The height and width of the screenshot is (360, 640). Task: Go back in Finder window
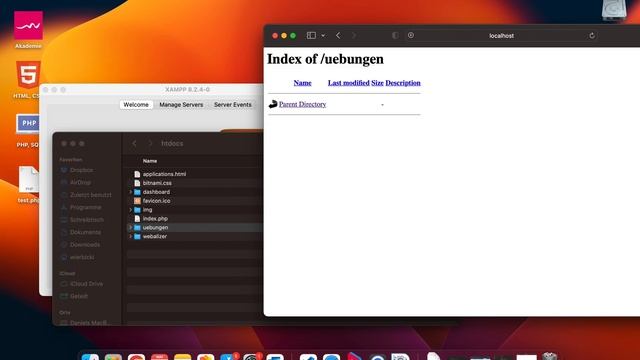click(x=134, y=143)
